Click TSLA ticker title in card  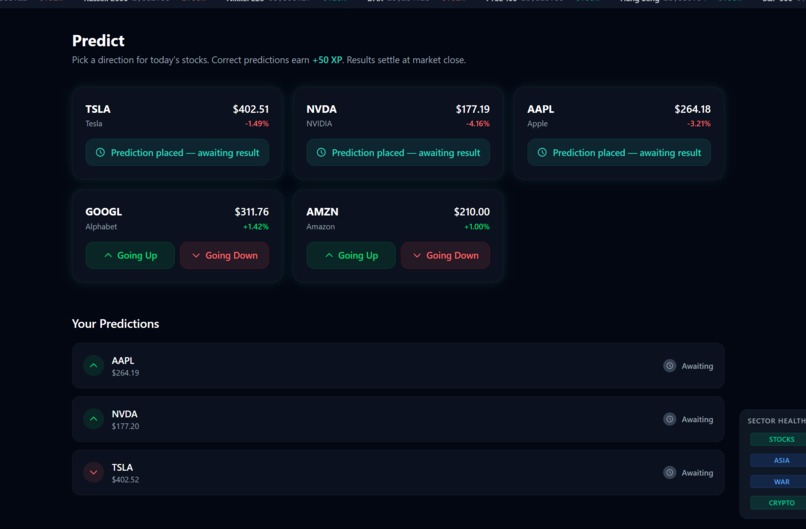(98, 109)
